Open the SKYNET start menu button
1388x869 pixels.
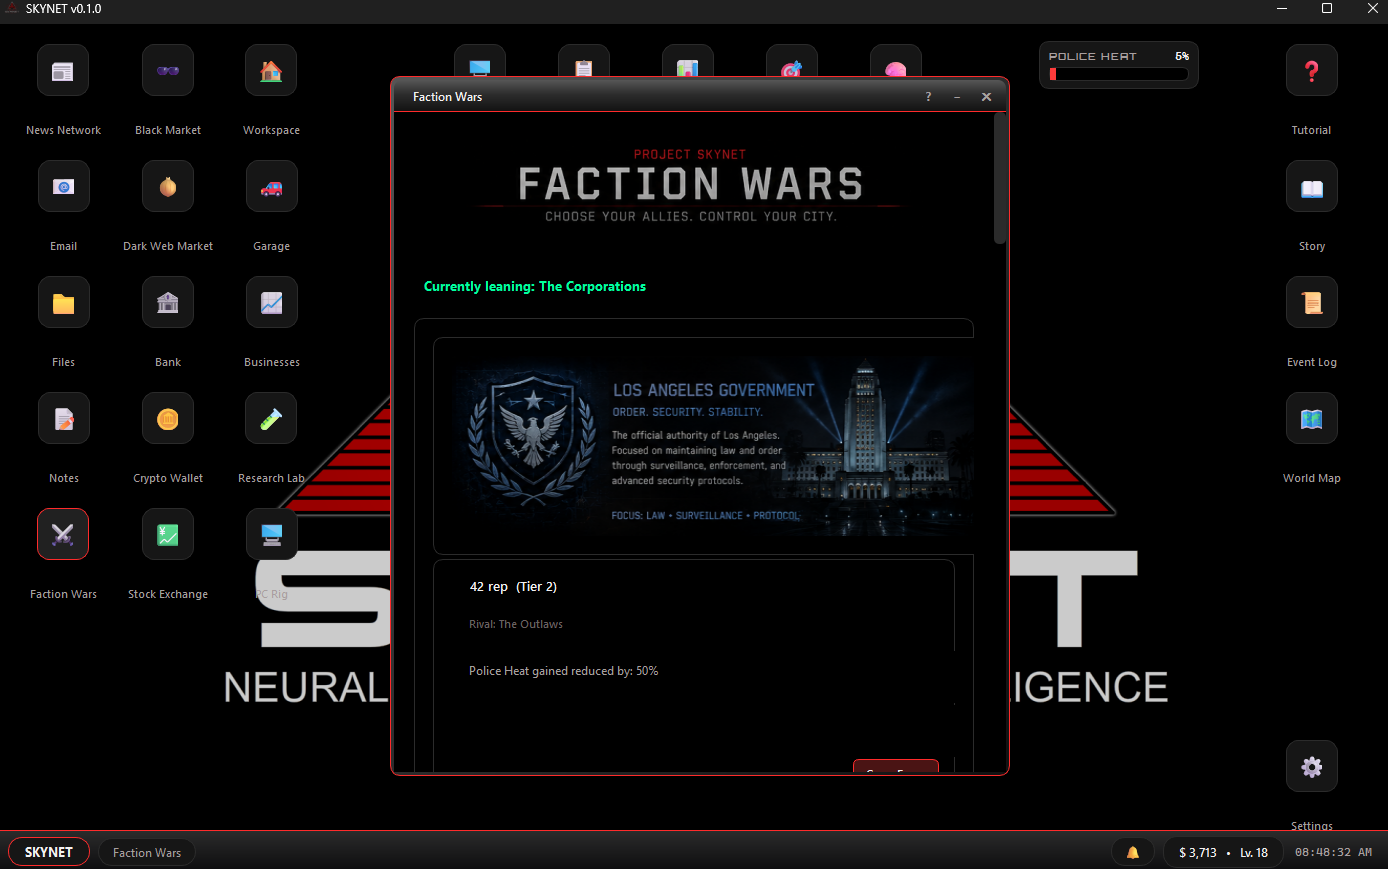pos(49,852)
